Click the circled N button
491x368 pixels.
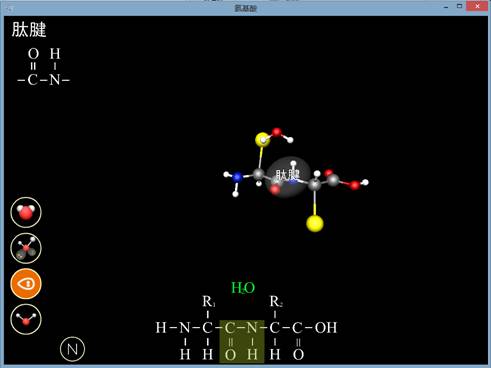click(72, 349)
